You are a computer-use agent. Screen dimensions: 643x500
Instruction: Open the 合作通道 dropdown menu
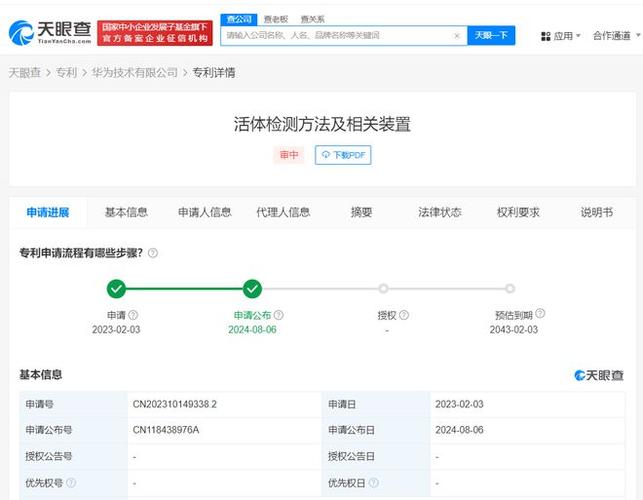click(x=616, y=36)
